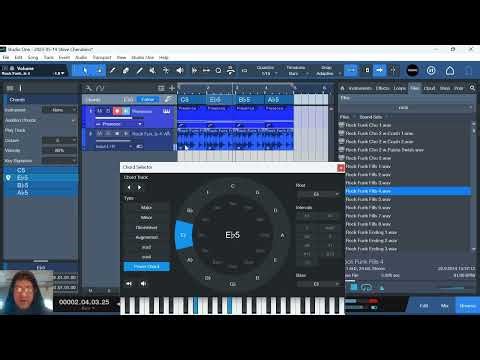
Task: Toggle Autoscroll arrow button in toolbar
Action: [x=379, y=70]
